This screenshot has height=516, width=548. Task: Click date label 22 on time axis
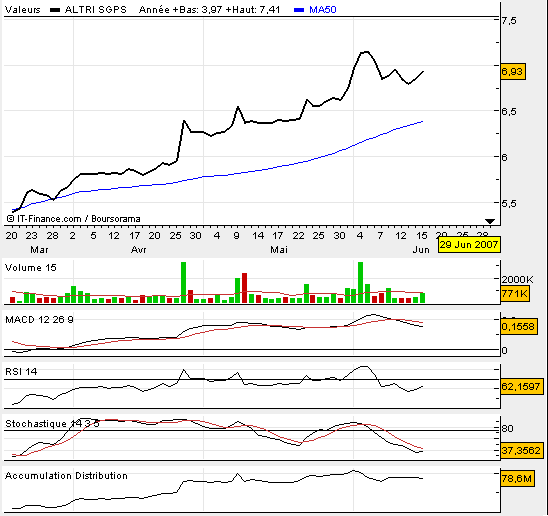(x=298, y=236)
